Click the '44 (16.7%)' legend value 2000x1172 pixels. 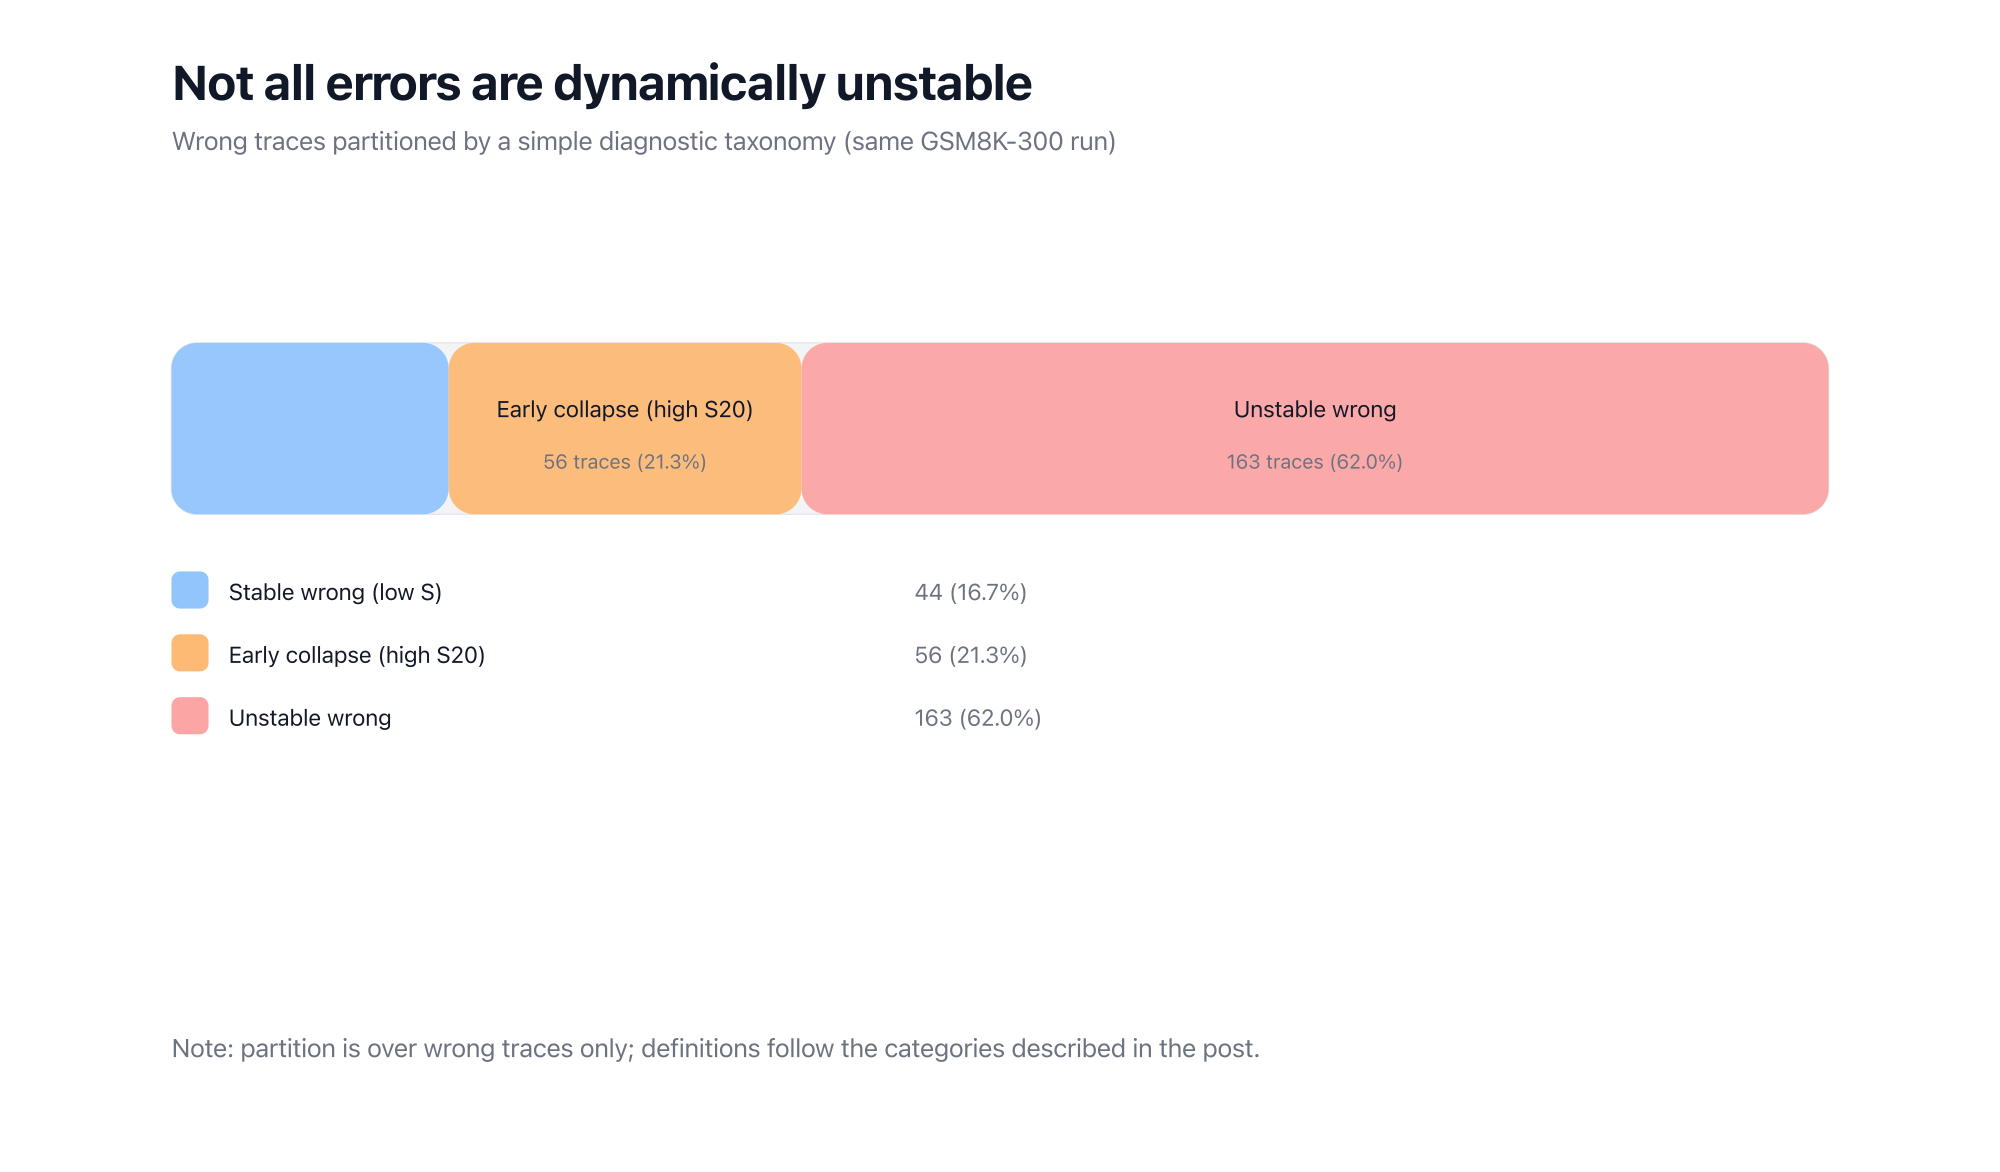point(970,592)
